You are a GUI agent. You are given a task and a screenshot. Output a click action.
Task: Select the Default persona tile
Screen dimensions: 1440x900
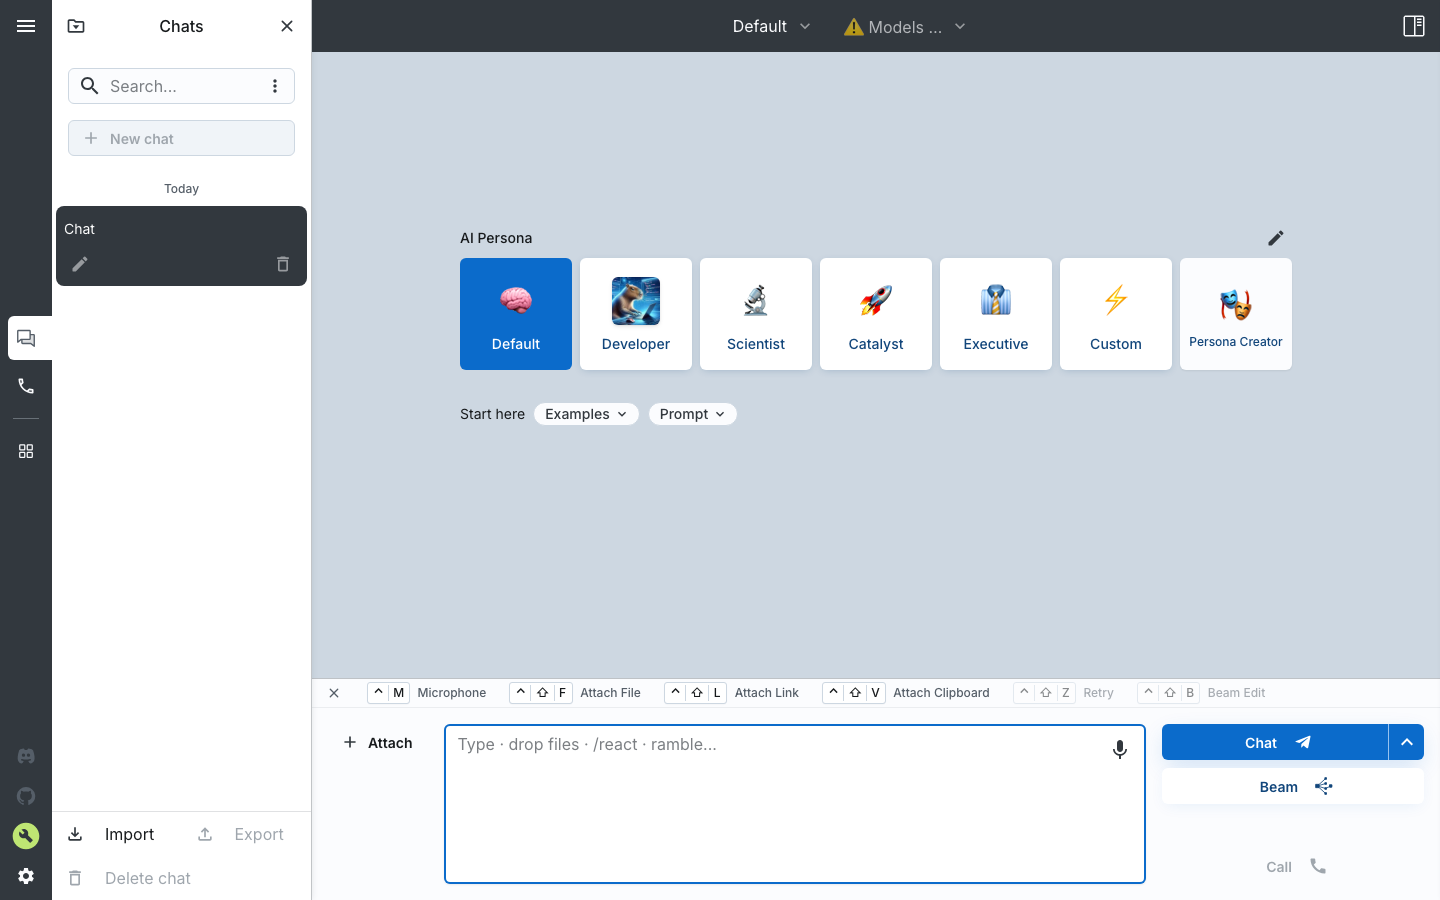click(x=516, y=314)
